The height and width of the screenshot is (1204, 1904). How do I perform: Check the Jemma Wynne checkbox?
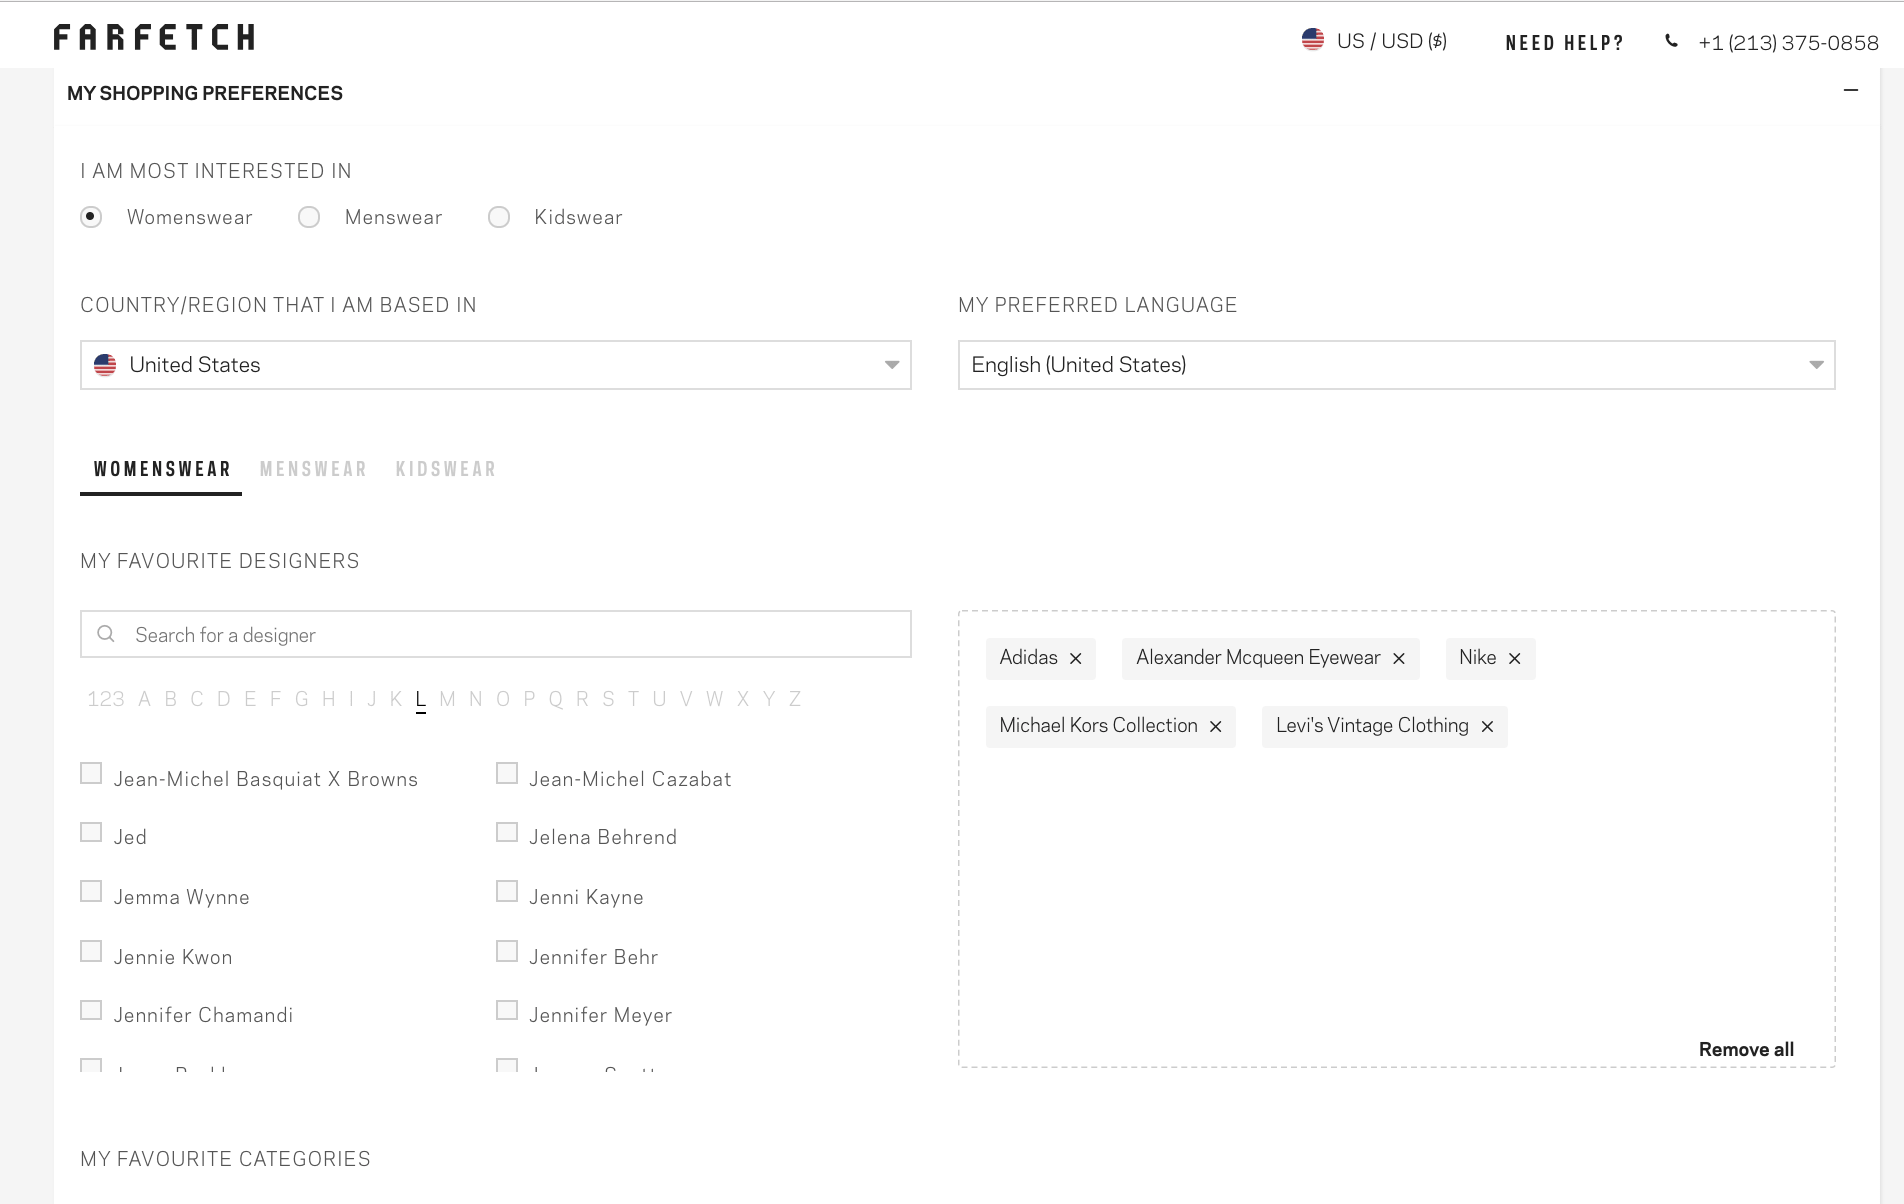point(91,891)
